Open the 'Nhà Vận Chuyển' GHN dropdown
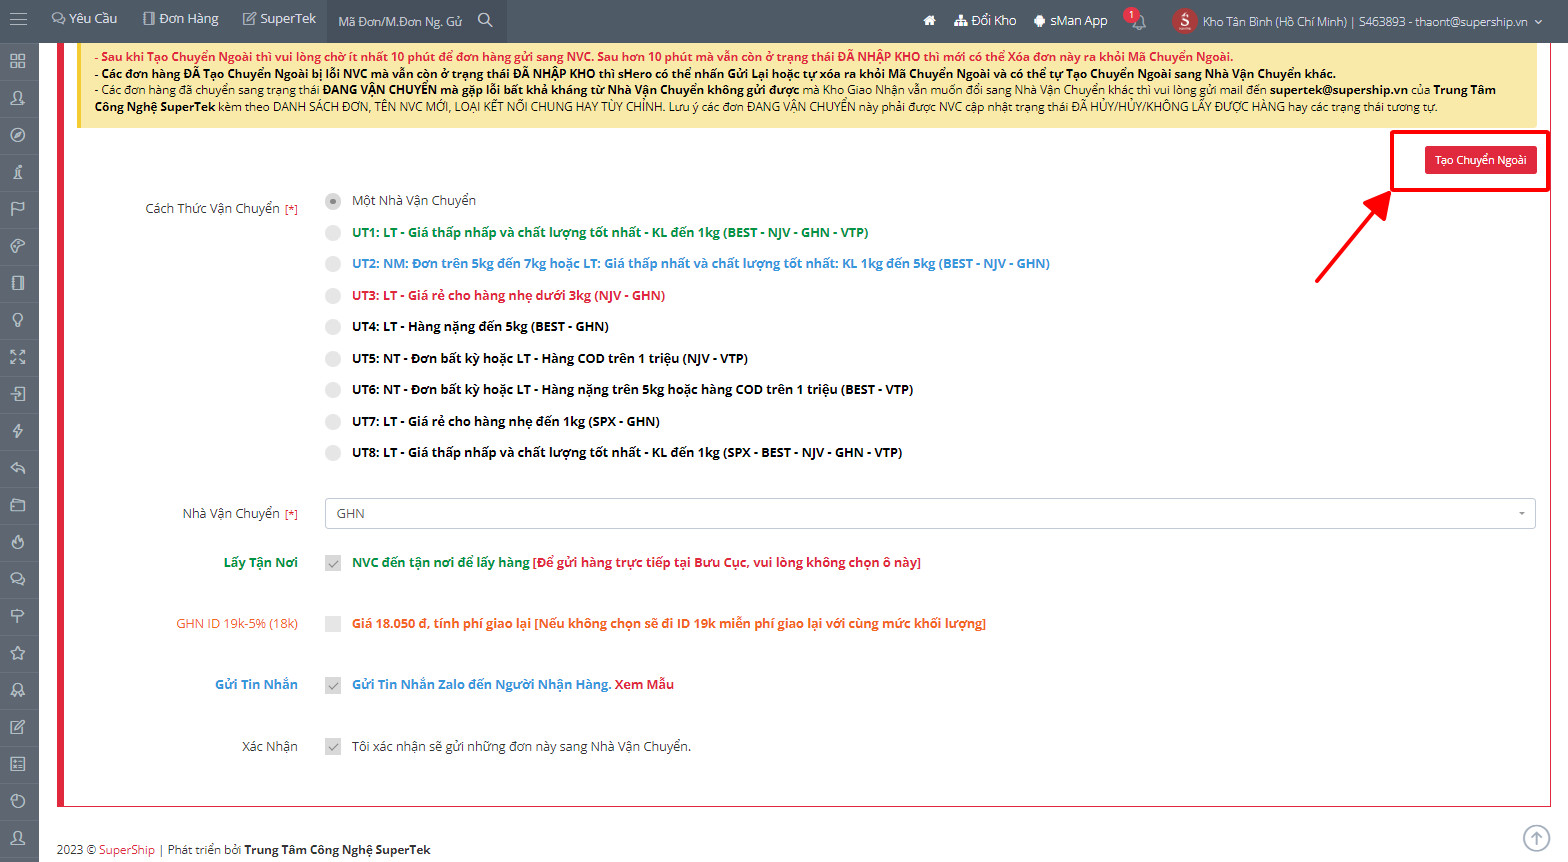The width and height of the screenshot is (1568, 862). (930, 513)
